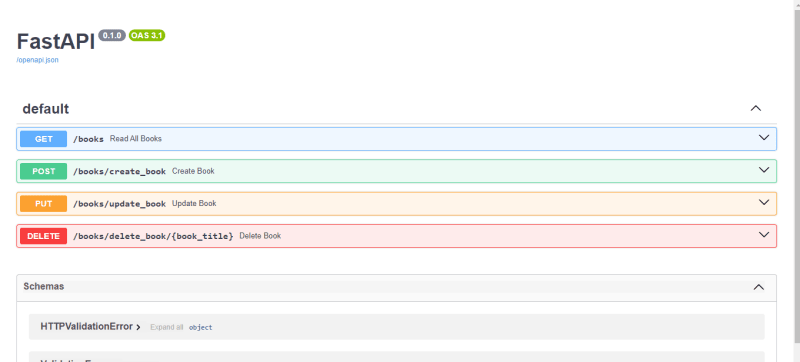Expand the PUT update_book endpoint arrow
The image size is (800, 362).
click(x=764, y=202)
